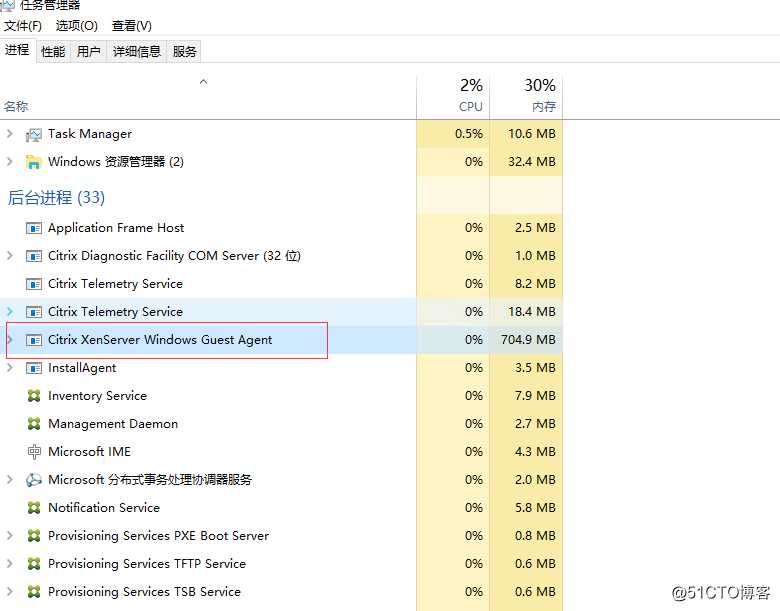Open the 文件(F) menu

pos(22,25)
